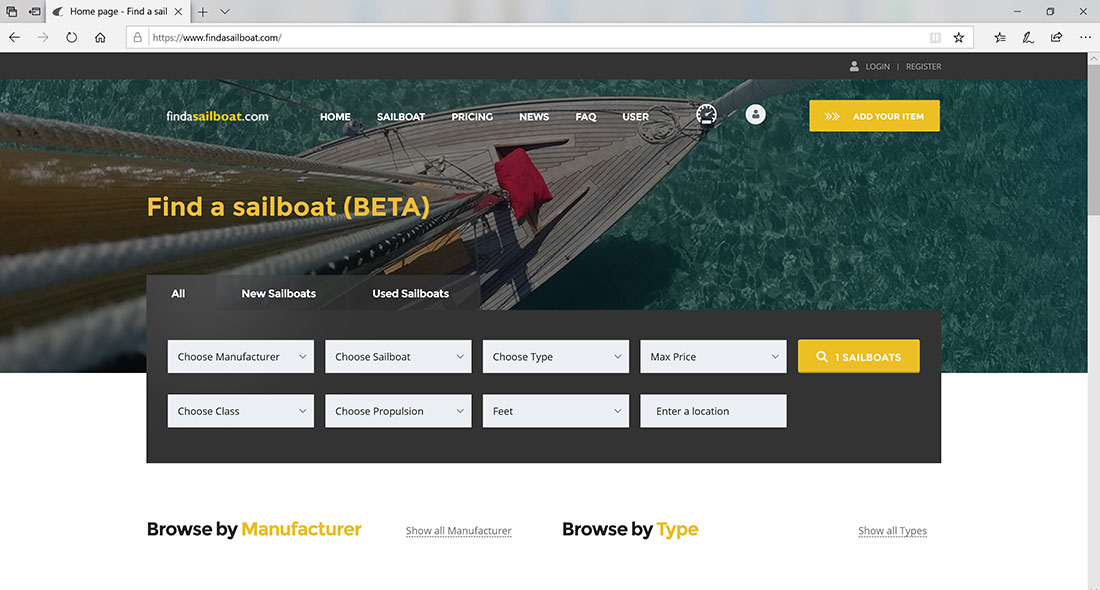Click the padlock site security icon
This screenshot has height=590, width=1100.
tap(138, 37)
